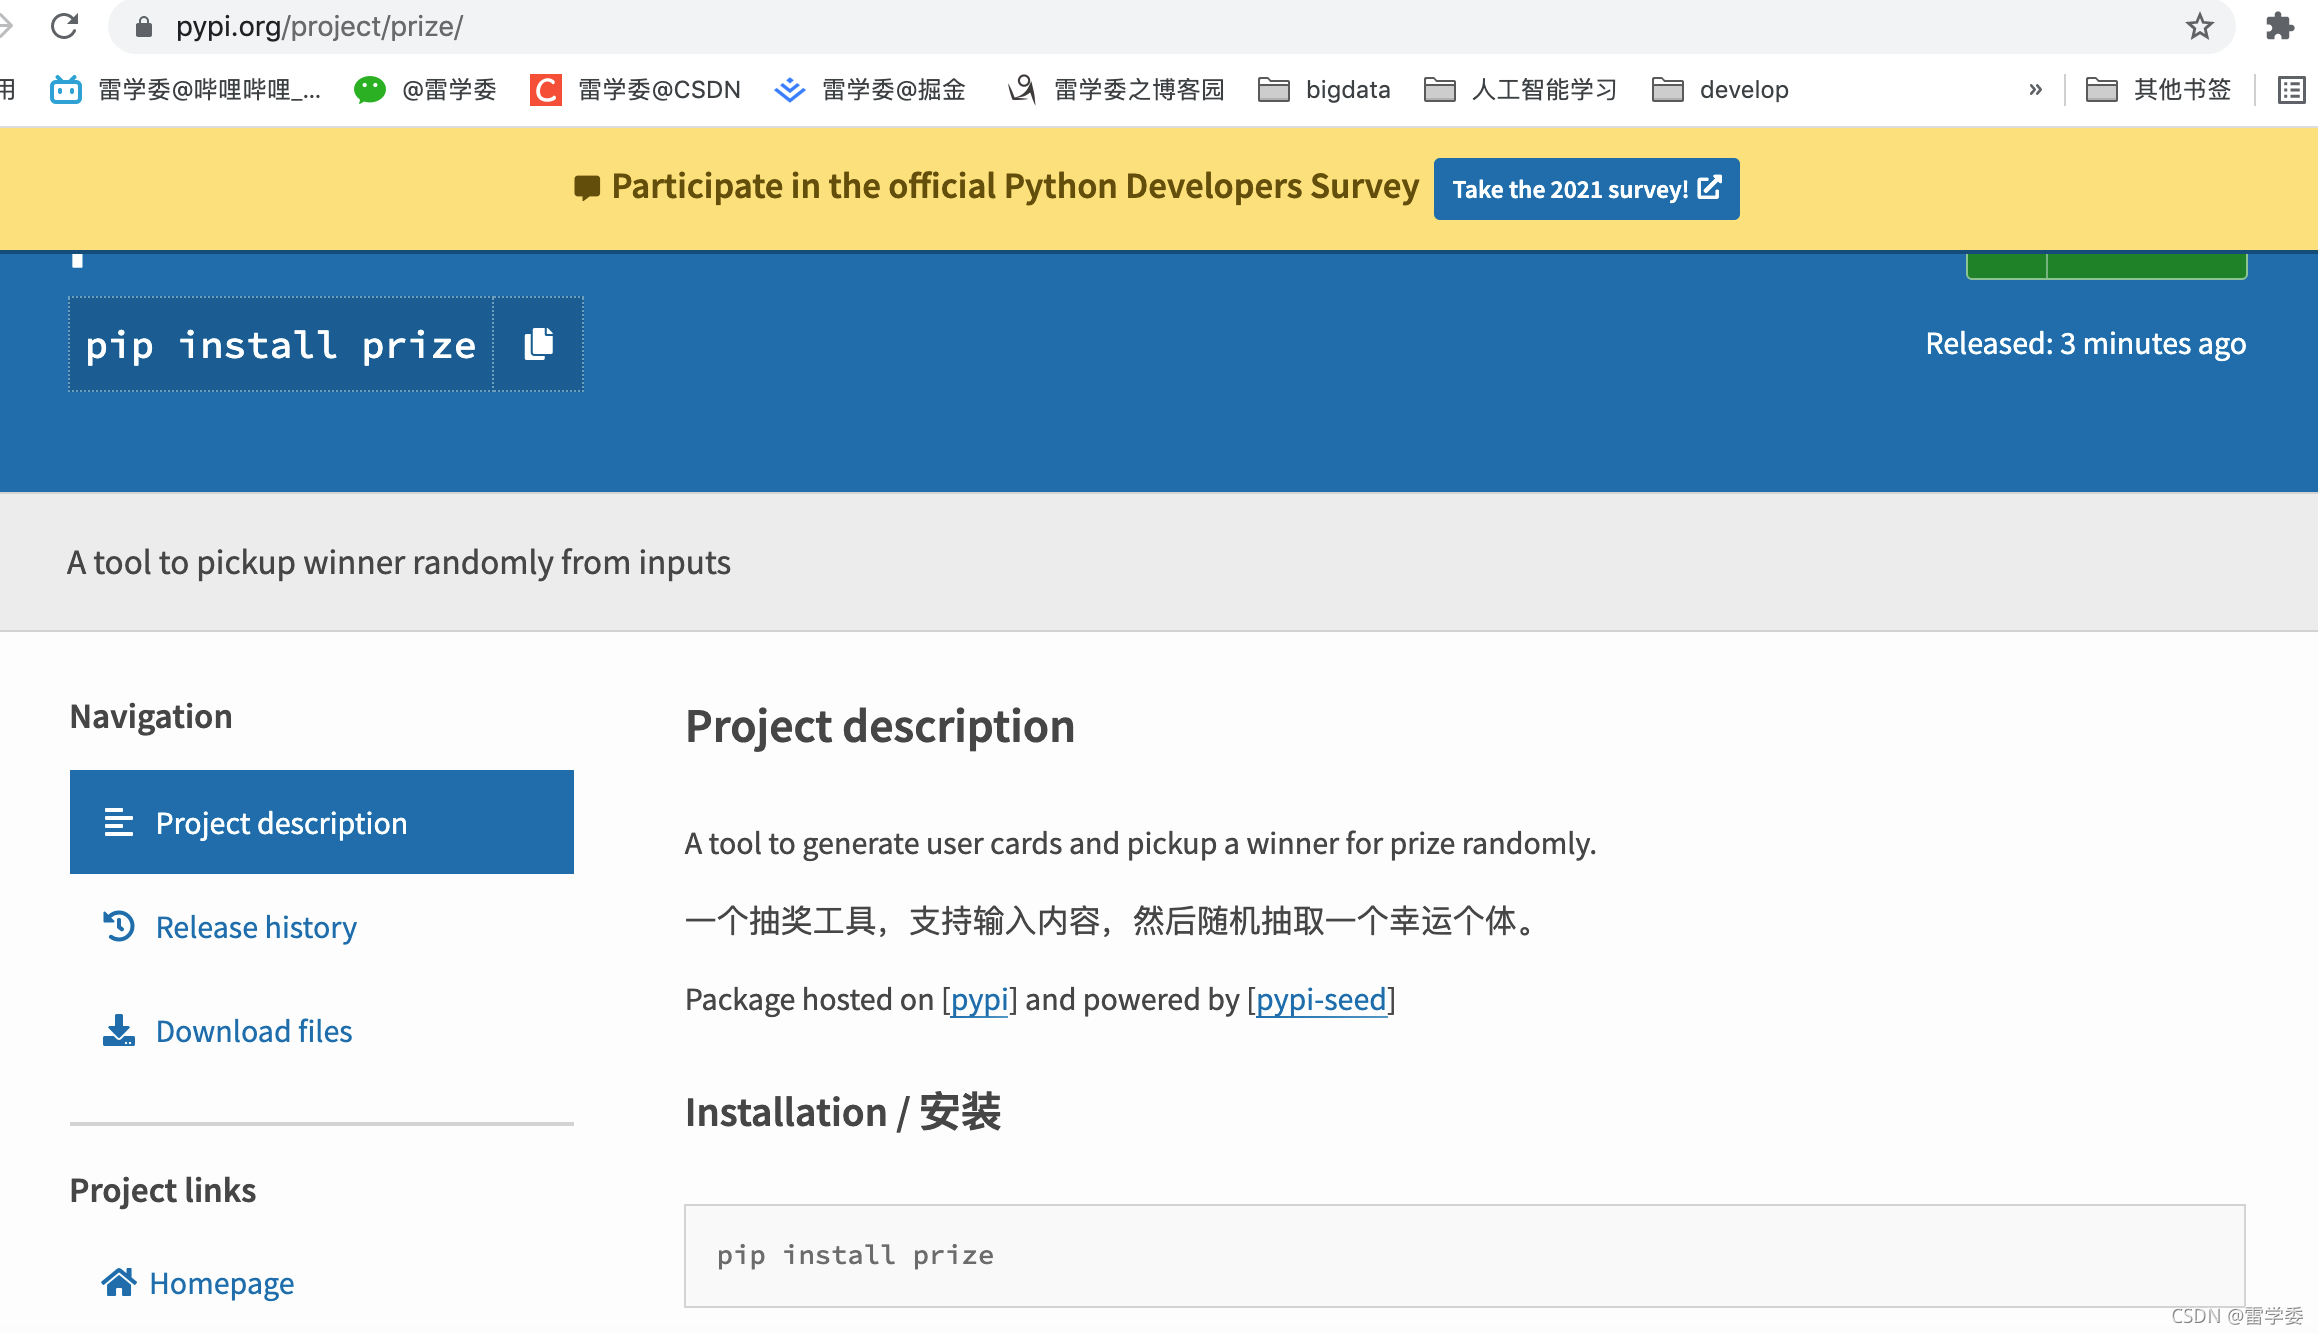Open the 雷学委@掘金 bookmark
The width and height of the screenshot is (2318, 1334).
pos(870,90)
